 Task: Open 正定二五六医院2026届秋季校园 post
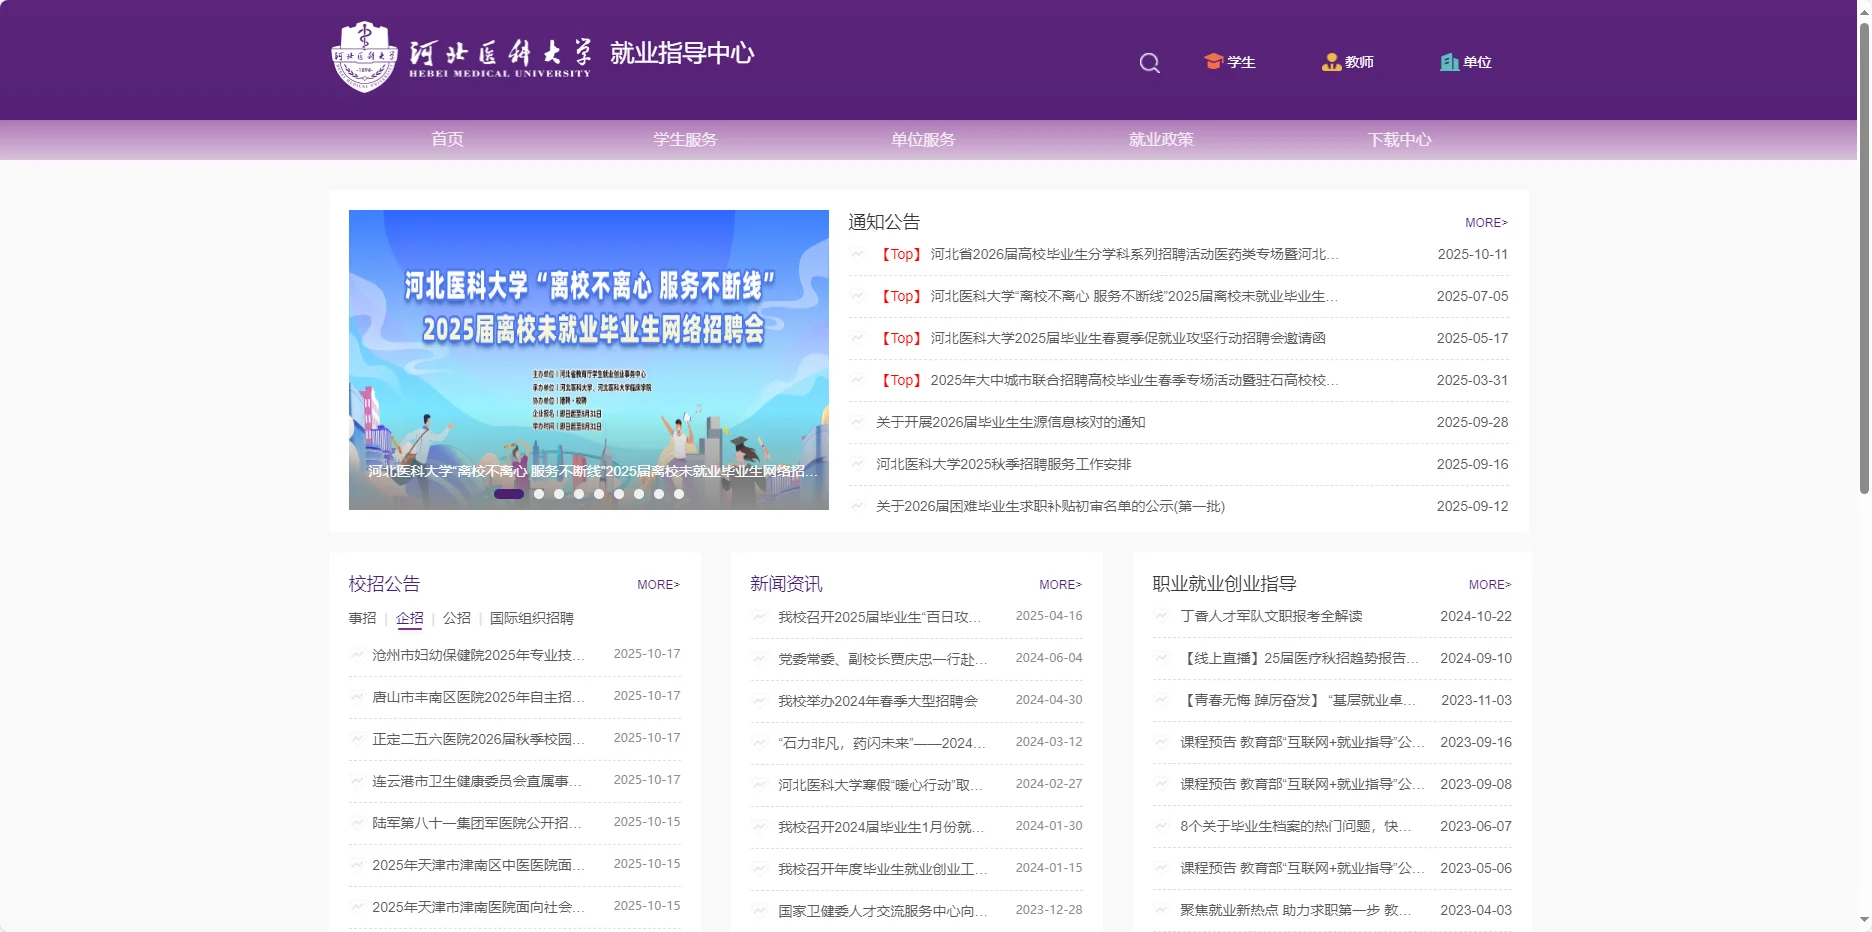(x=478, y=739)
